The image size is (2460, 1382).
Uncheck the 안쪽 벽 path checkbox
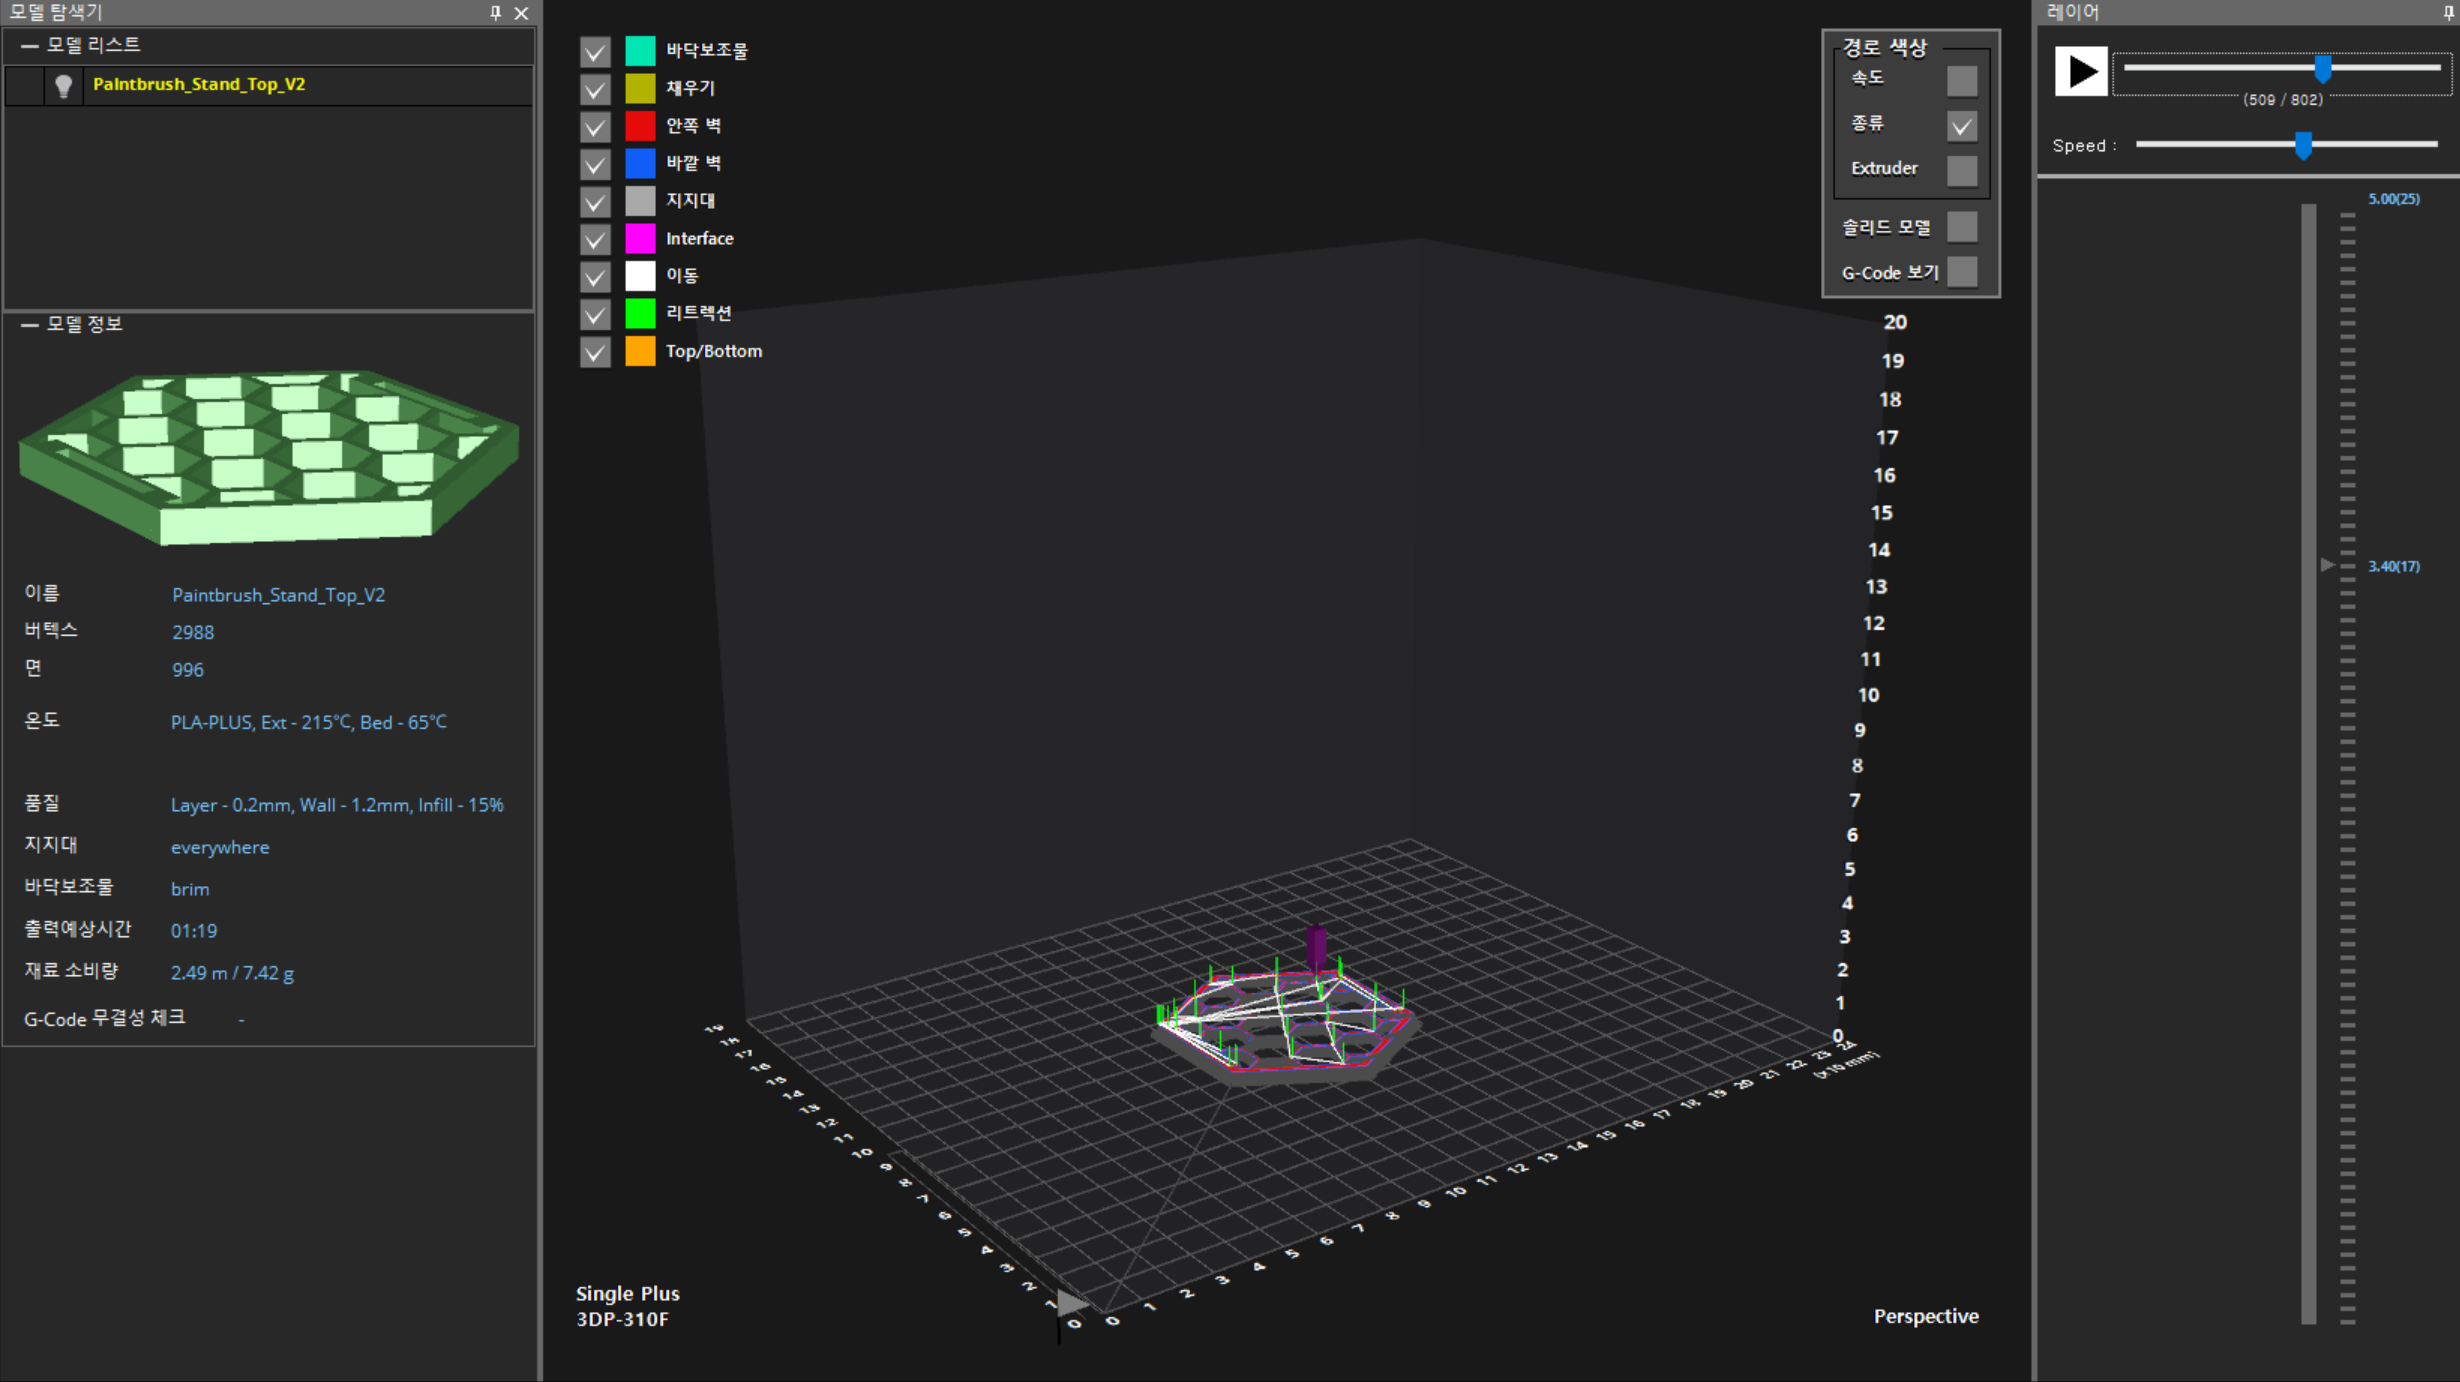[595, 126]
